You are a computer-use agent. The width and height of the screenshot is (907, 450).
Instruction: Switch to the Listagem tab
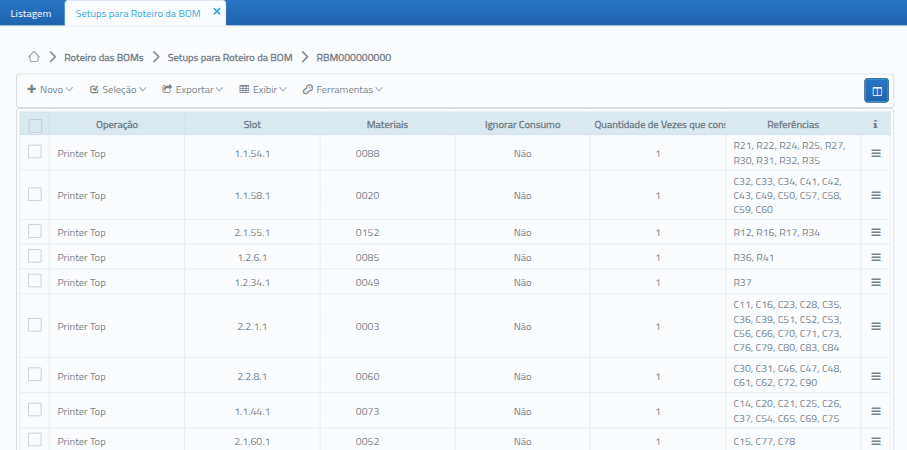point(31,13)
